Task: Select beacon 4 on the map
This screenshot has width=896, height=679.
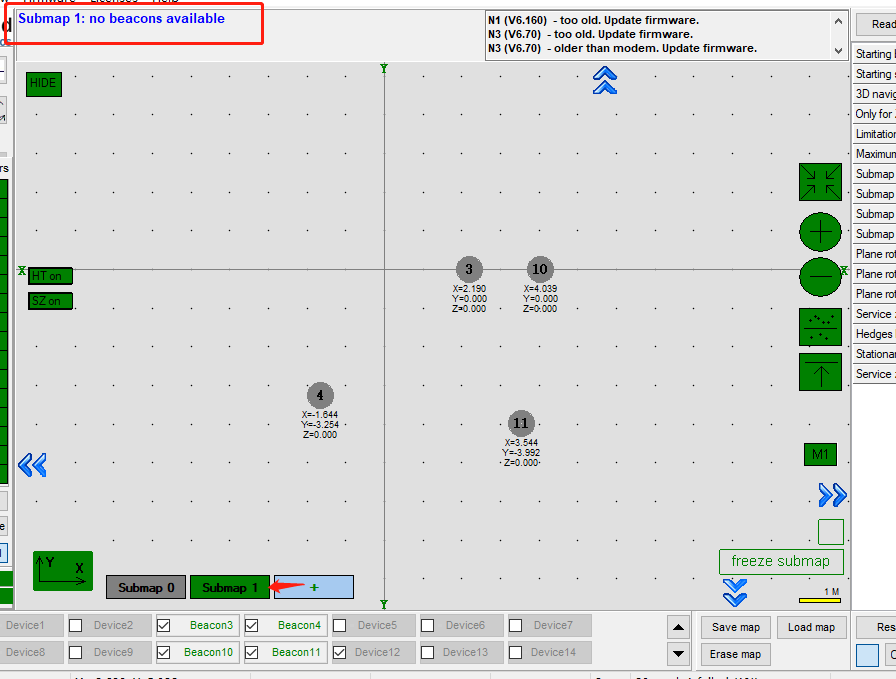Action: pyautogui.click(x=320, y=395)
